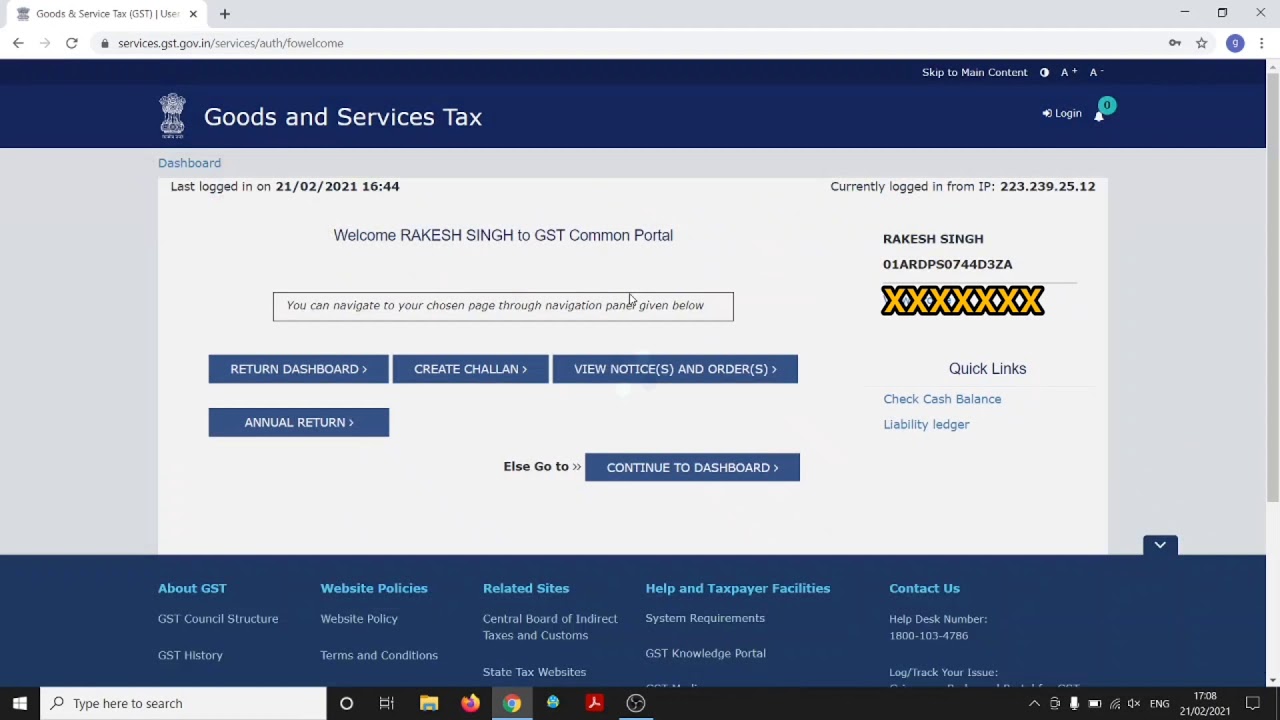Image resolution: width=1280 pixels, height=720 pixels.
Task: Open the Terms and Conditions link
Action: coord(379,655)
